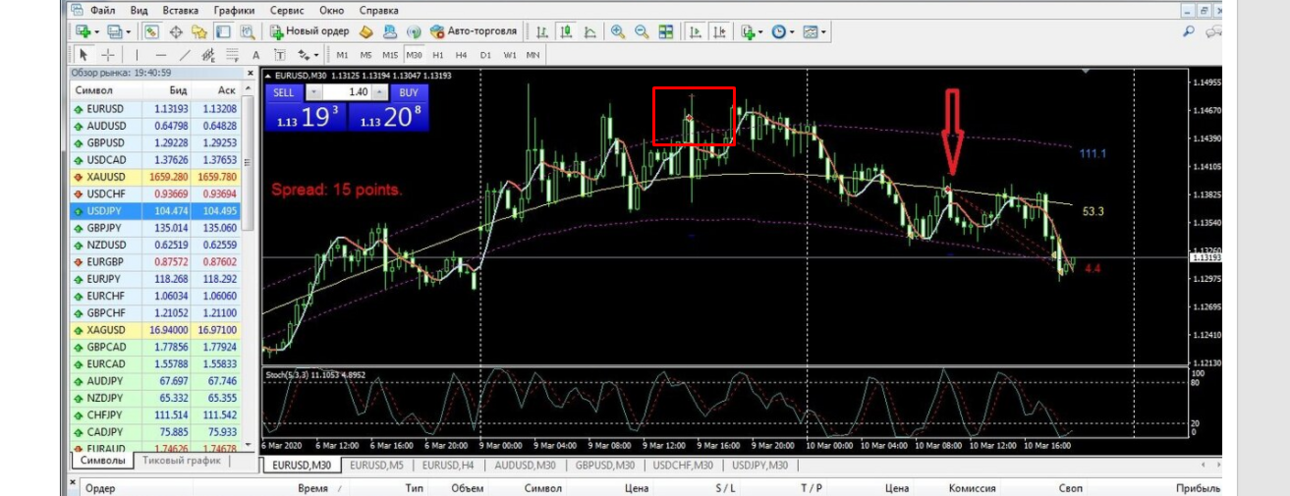Viewport: 1290px width, 496px height.
Task: Open the Вставка menu
Action: pos(181,10)
